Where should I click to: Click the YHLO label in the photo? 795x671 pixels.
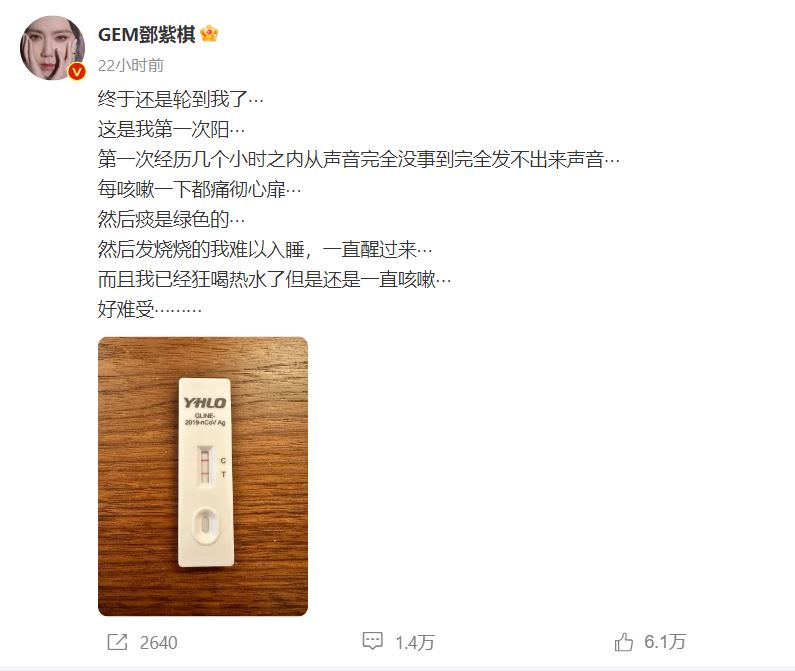click(205, 403)
